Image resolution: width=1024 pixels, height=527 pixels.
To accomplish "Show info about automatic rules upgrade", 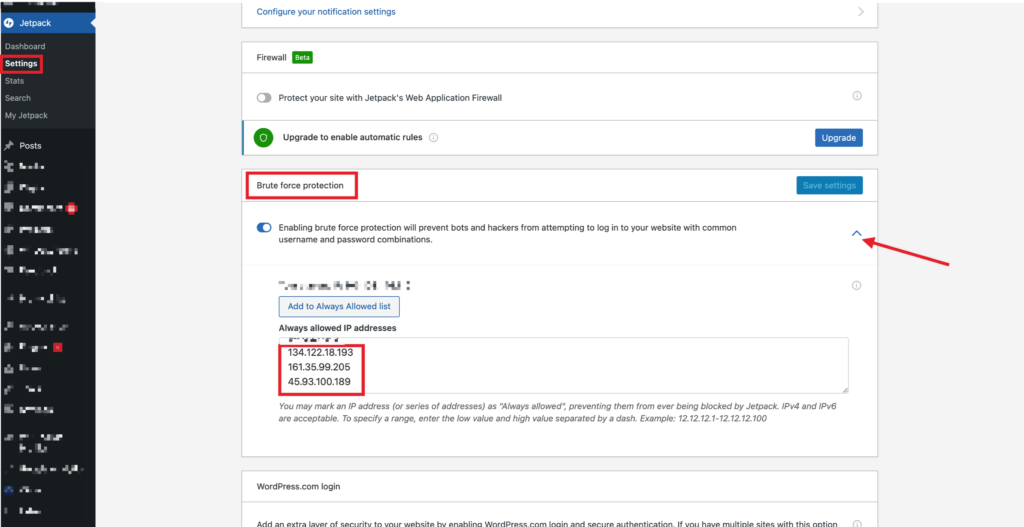I will [x=434, y=138].
